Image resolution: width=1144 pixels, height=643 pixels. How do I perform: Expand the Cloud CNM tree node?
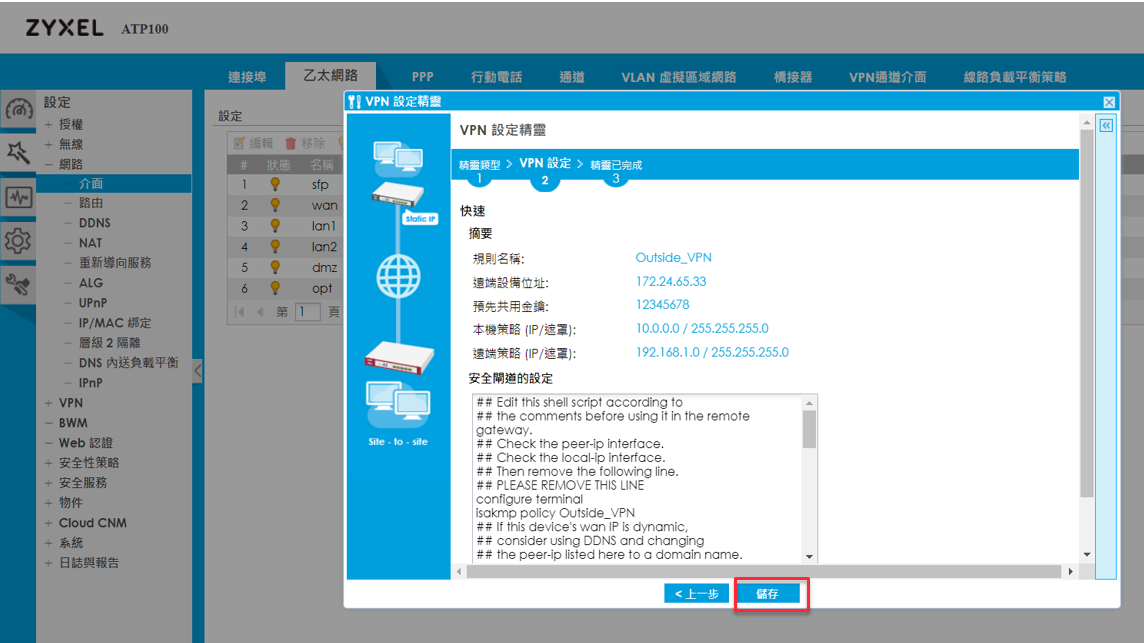[x=48, y=523]
